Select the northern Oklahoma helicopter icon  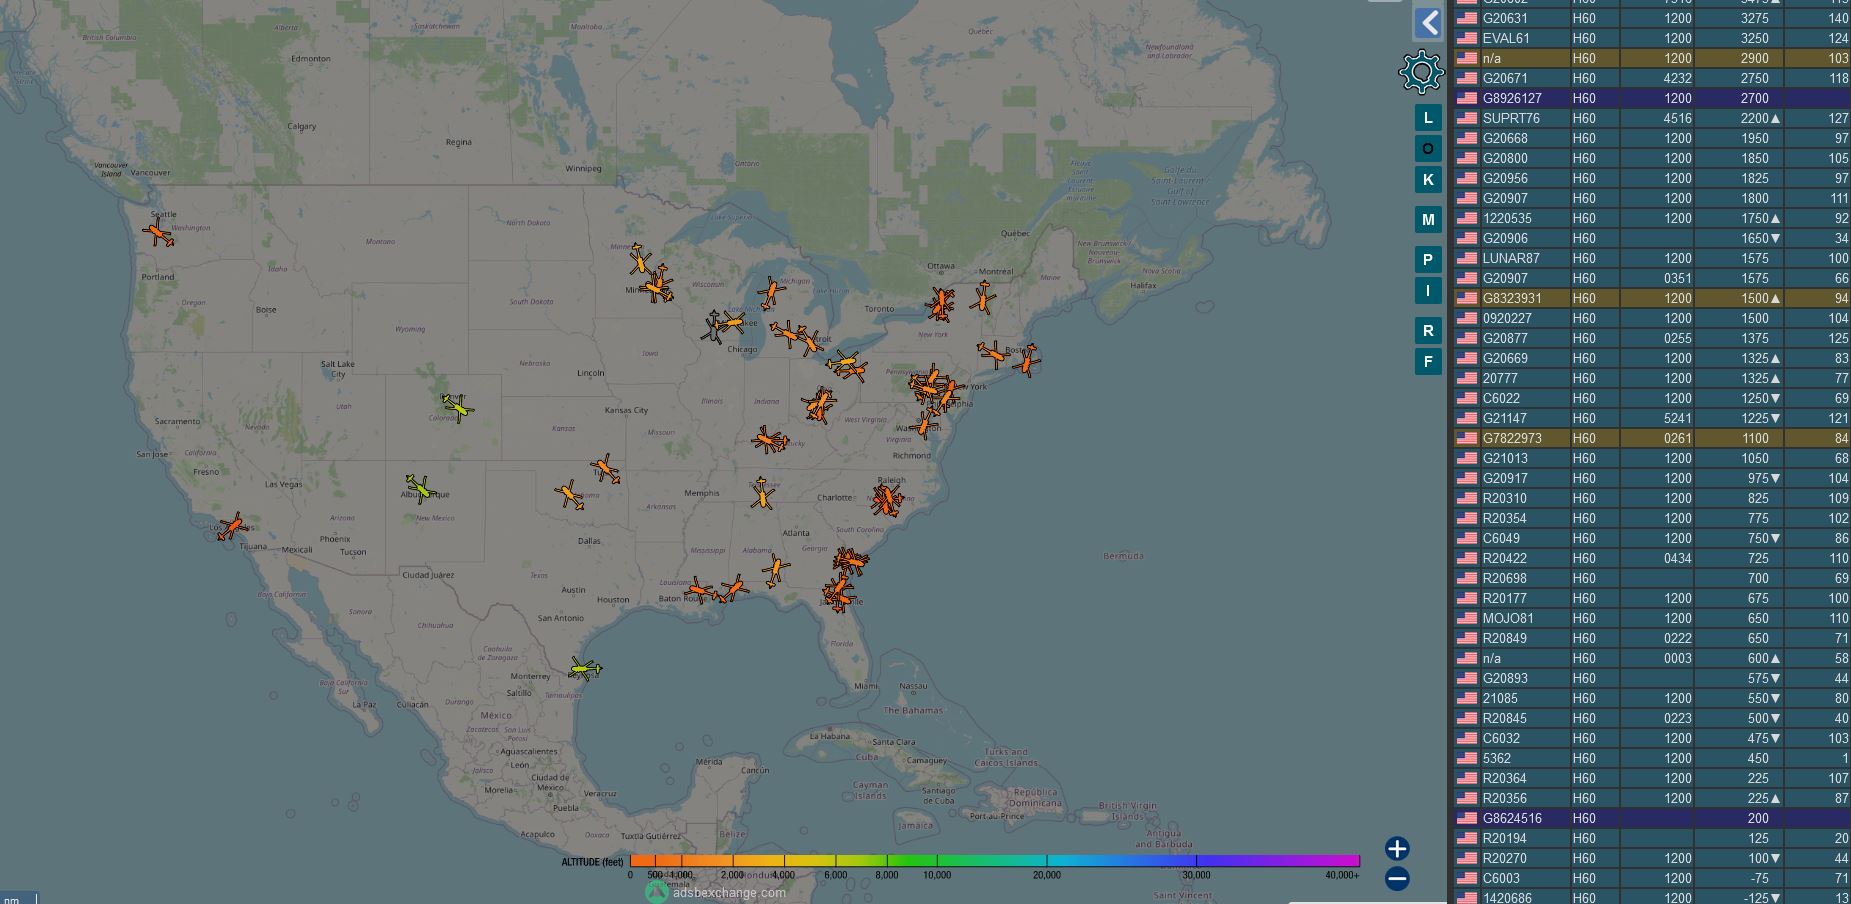pyautogui.click(x=606, y=469)
